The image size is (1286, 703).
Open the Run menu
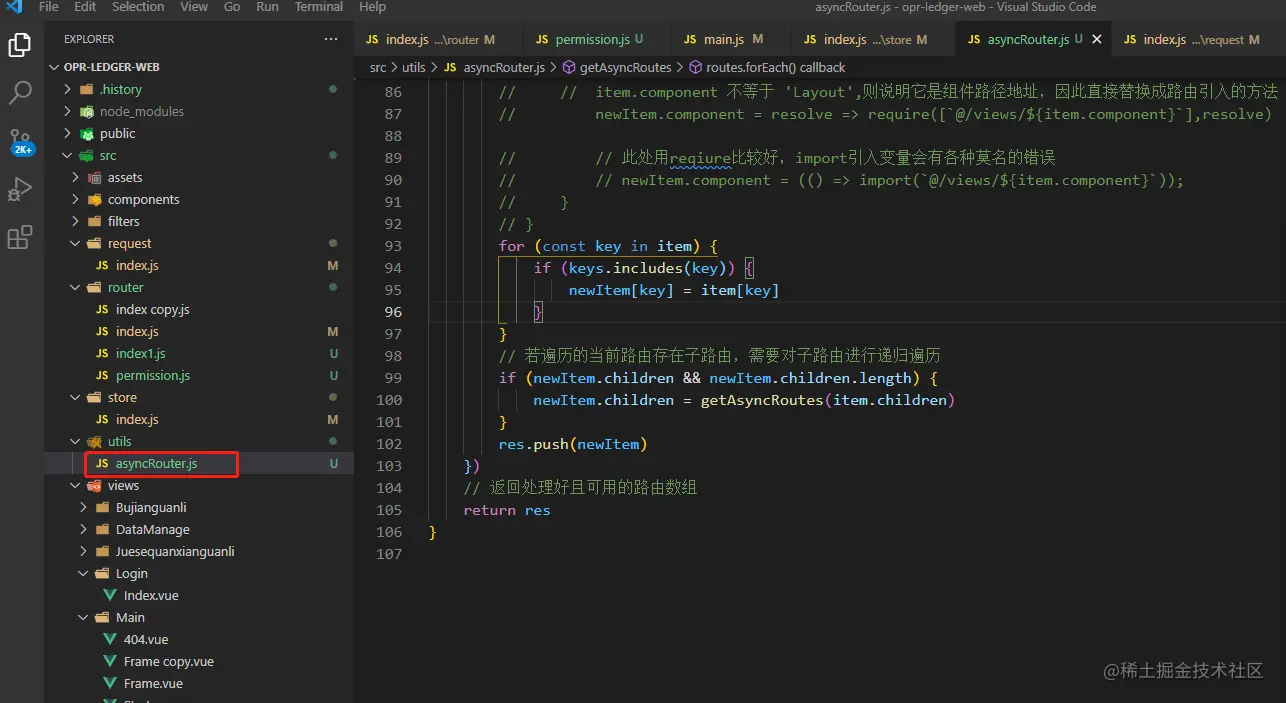click(x=267, y=7)
